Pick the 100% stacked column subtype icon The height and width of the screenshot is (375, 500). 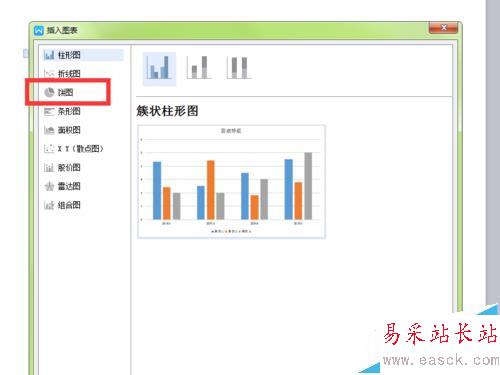click(x=239, y=68)
